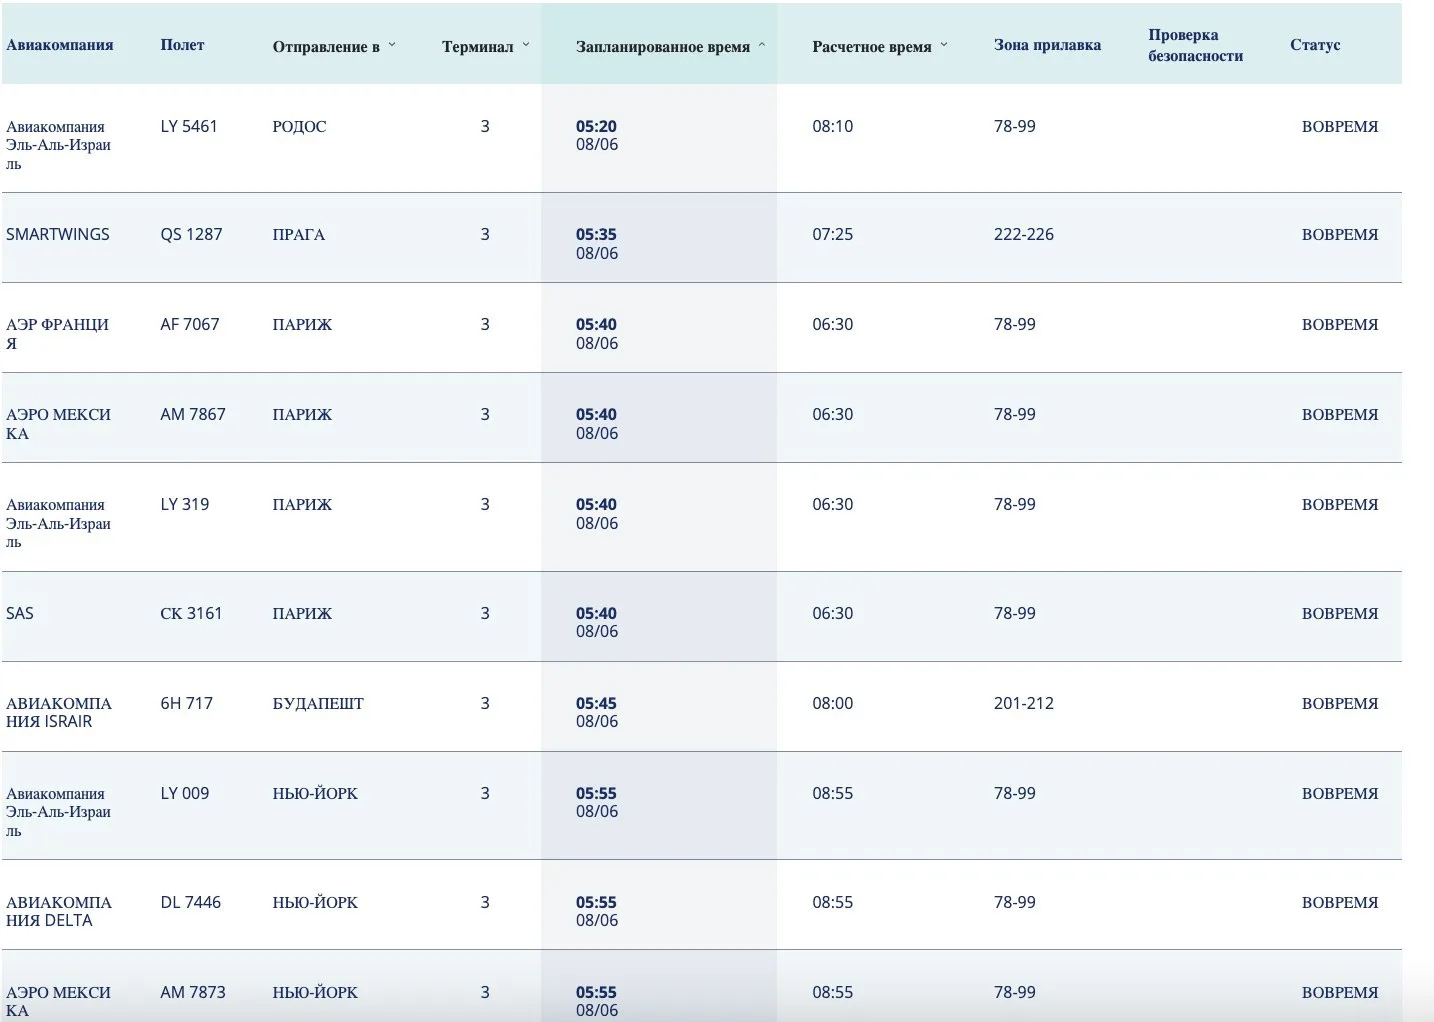Click ВОВРЕМЯ status in the 6H 717 row
This screenshot has width=1434, height=1022.
(1340, 703)
